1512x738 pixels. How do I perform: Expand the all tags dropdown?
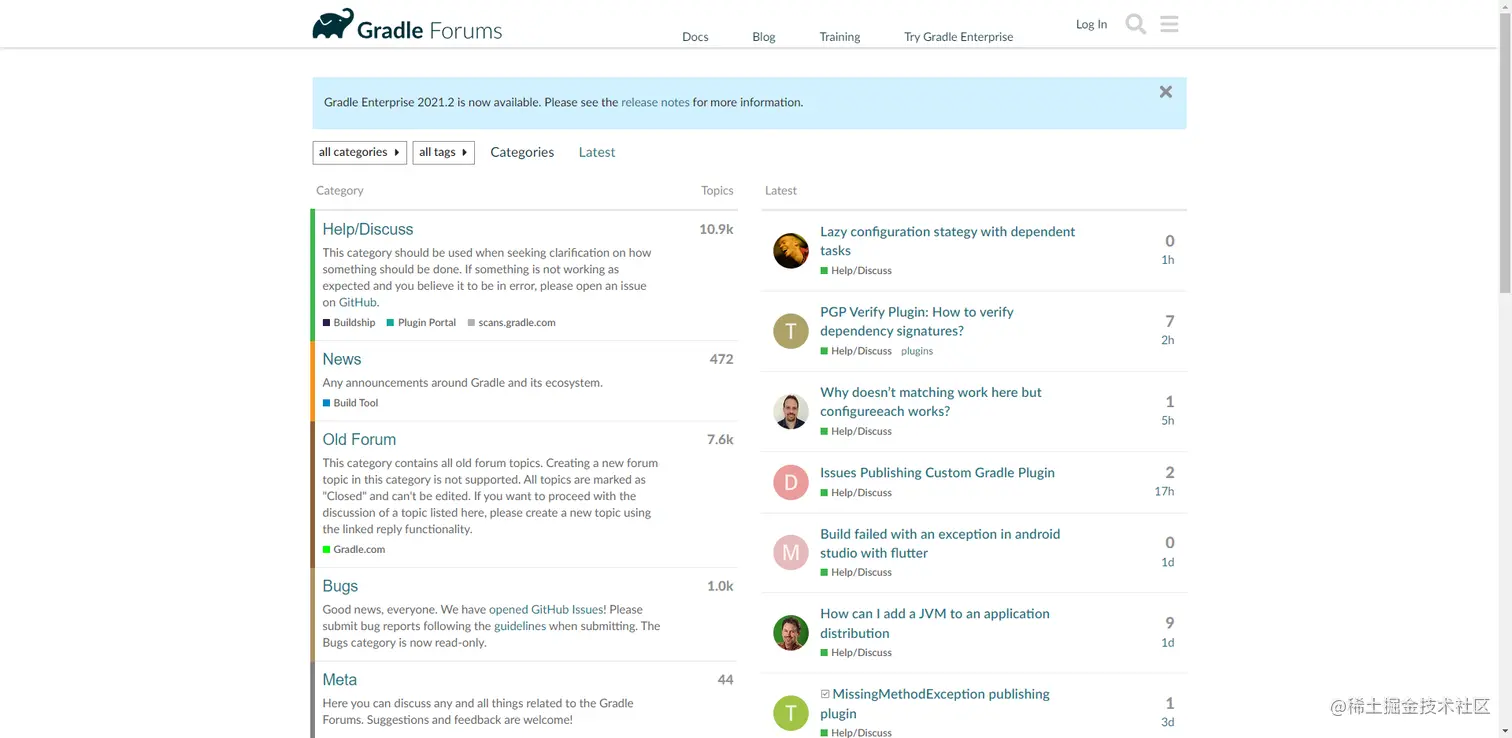pyautogui.click(x=443, y=152)
